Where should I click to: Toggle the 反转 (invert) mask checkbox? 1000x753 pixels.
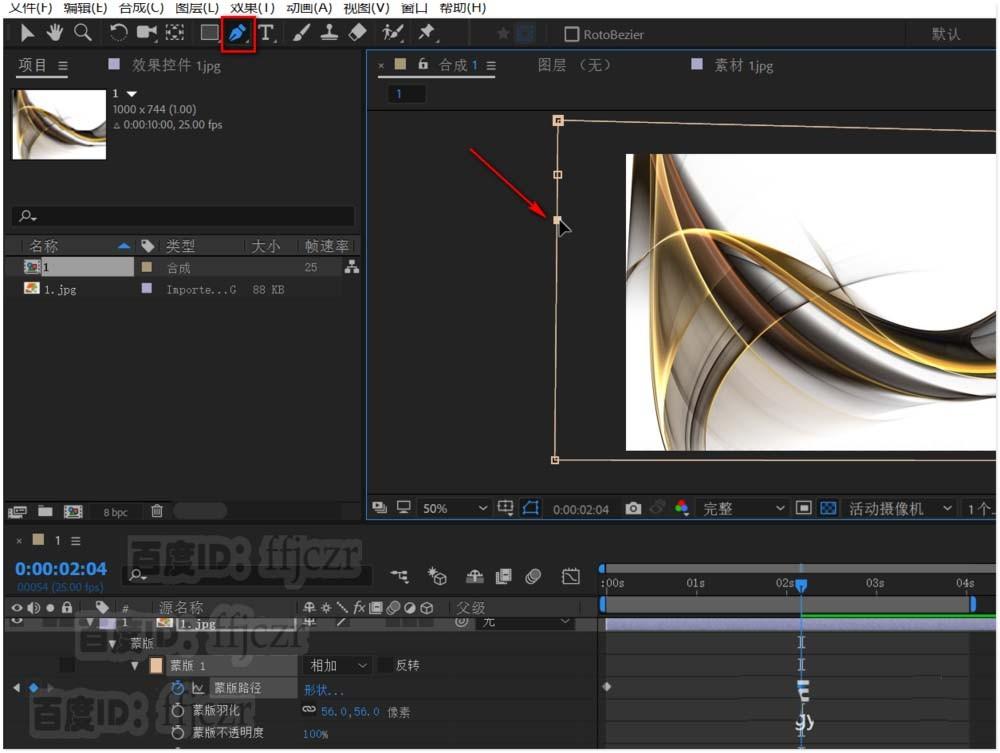point(386,665)
